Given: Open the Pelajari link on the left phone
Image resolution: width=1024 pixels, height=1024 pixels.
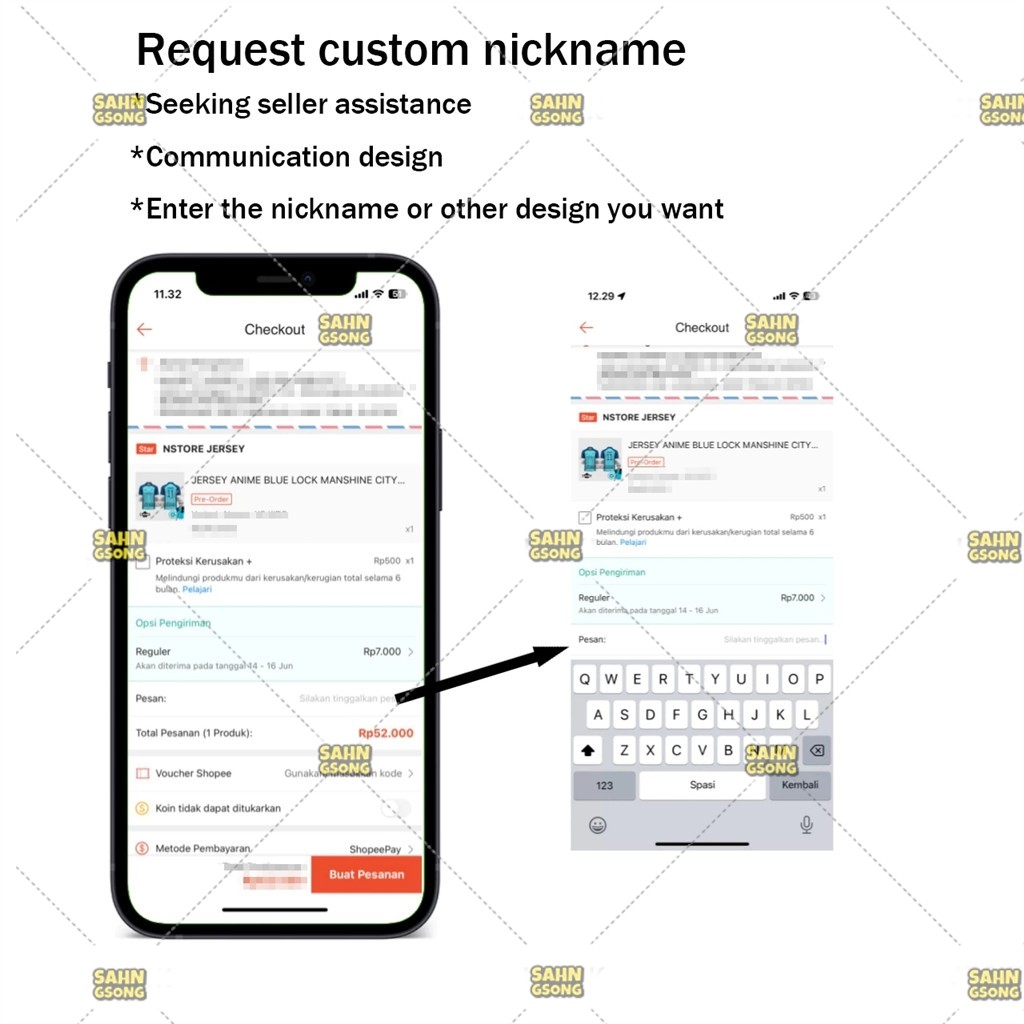Looking at the screenshot, I should click(197, 590).
